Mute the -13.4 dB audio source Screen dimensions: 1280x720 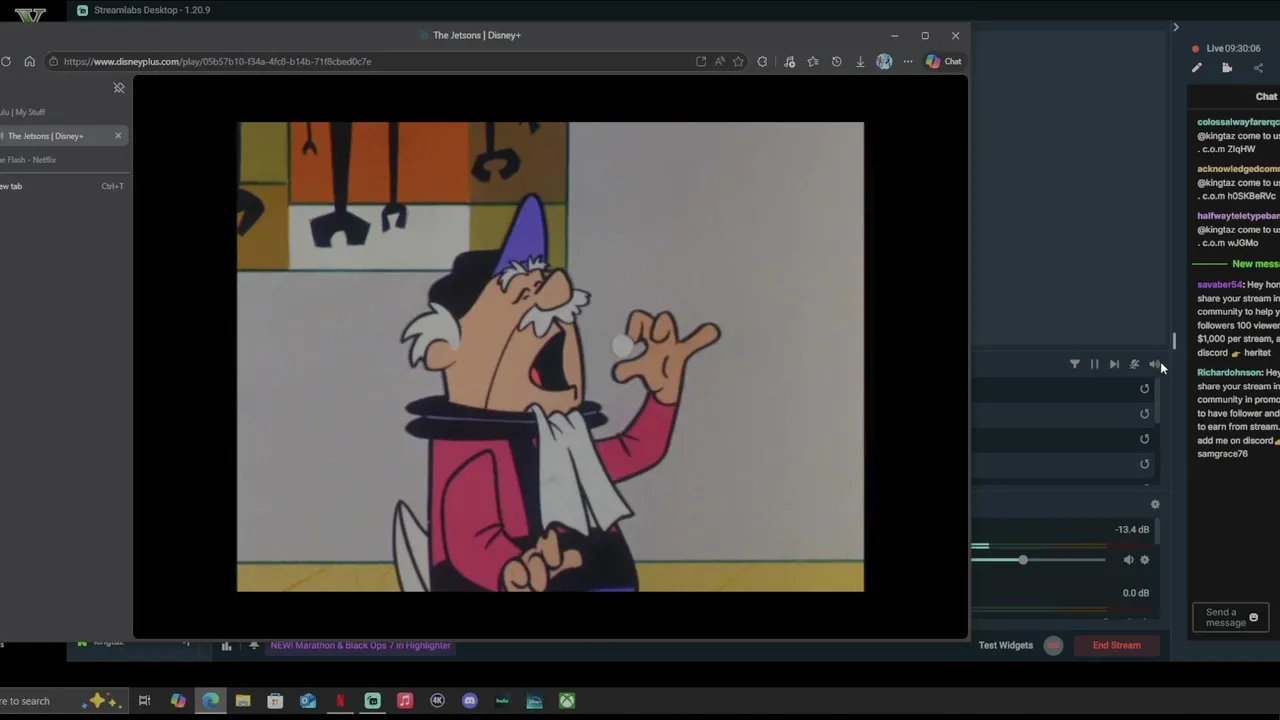point(1128,560)
